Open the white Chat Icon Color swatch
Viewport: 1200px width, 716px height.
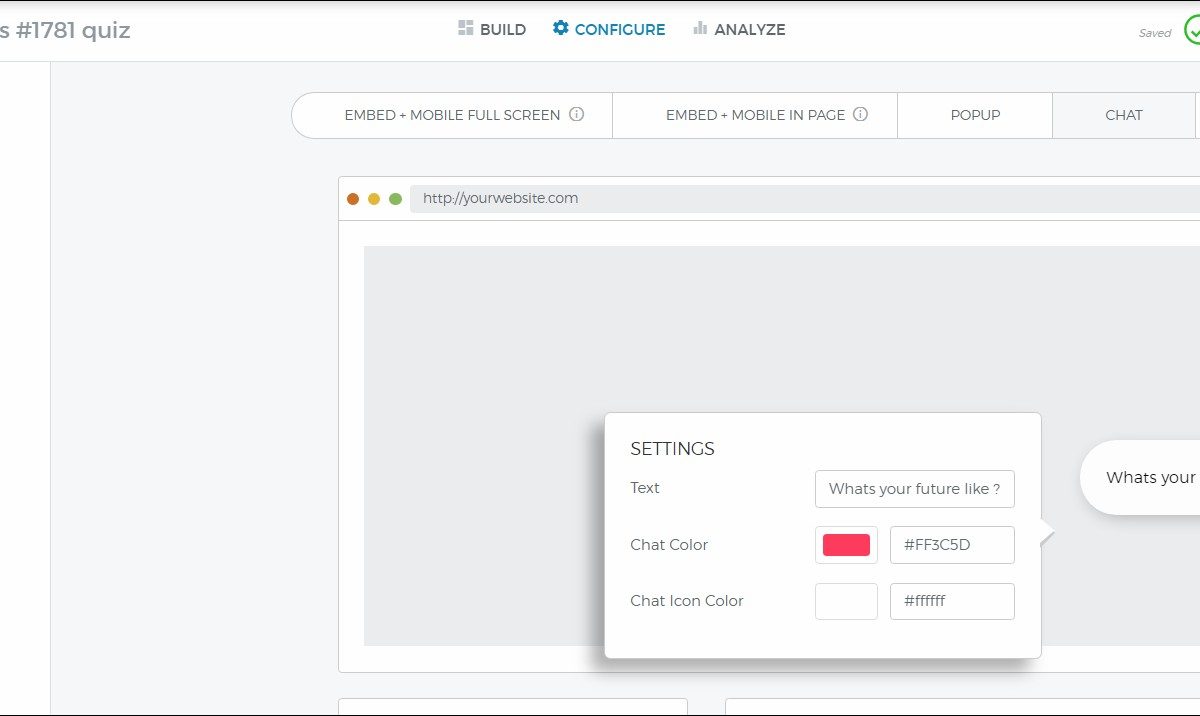coord(846,601)
